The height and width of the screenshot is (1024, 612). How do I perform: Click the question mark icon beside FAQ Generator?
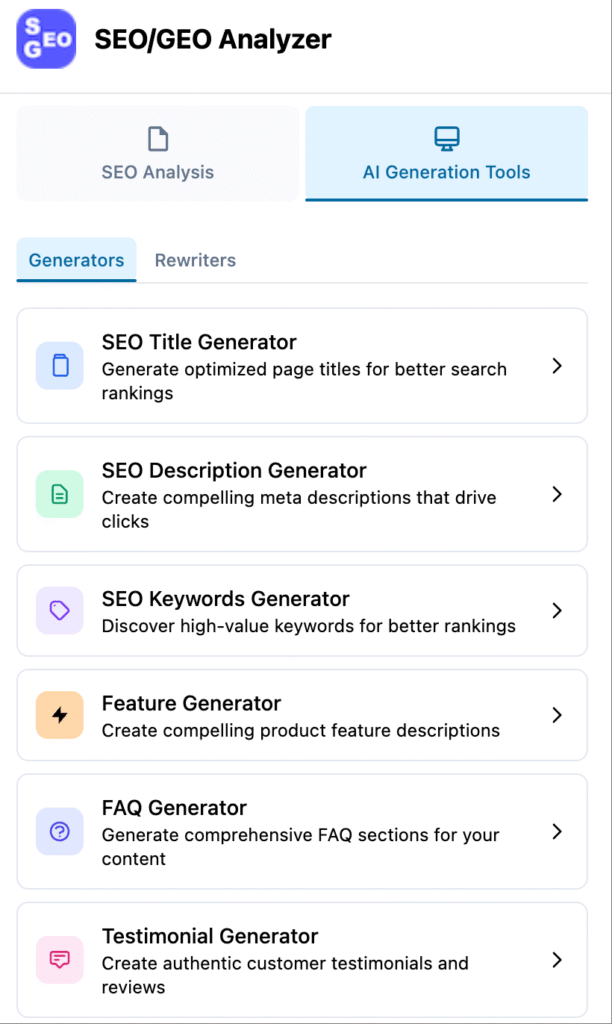pos(59,832)
